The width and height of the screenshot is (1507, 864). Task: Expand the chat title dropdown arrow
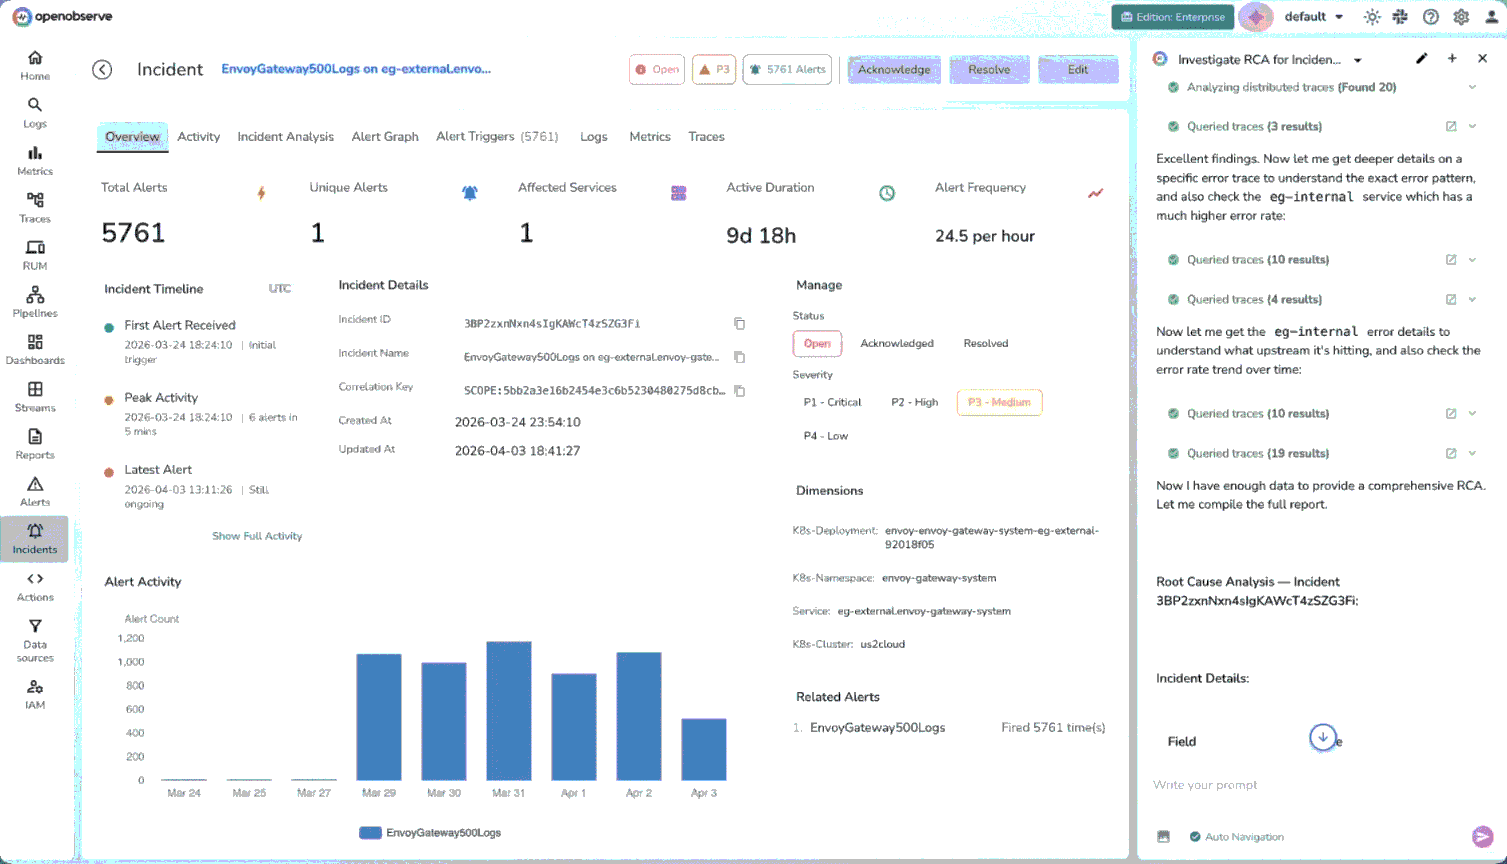pyautogui.click(x=1357, y=60)
